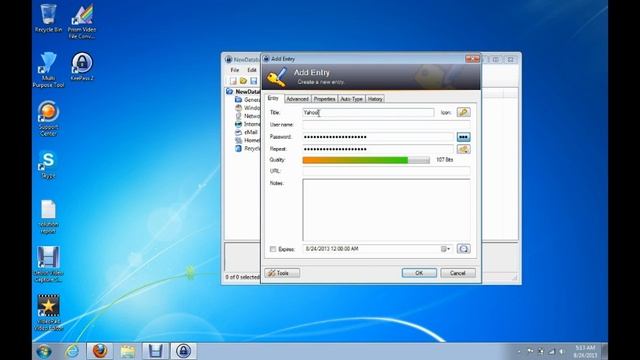
Task: Click the Icon picker key button
Action: pyautogui.click(x=463, y=112)
